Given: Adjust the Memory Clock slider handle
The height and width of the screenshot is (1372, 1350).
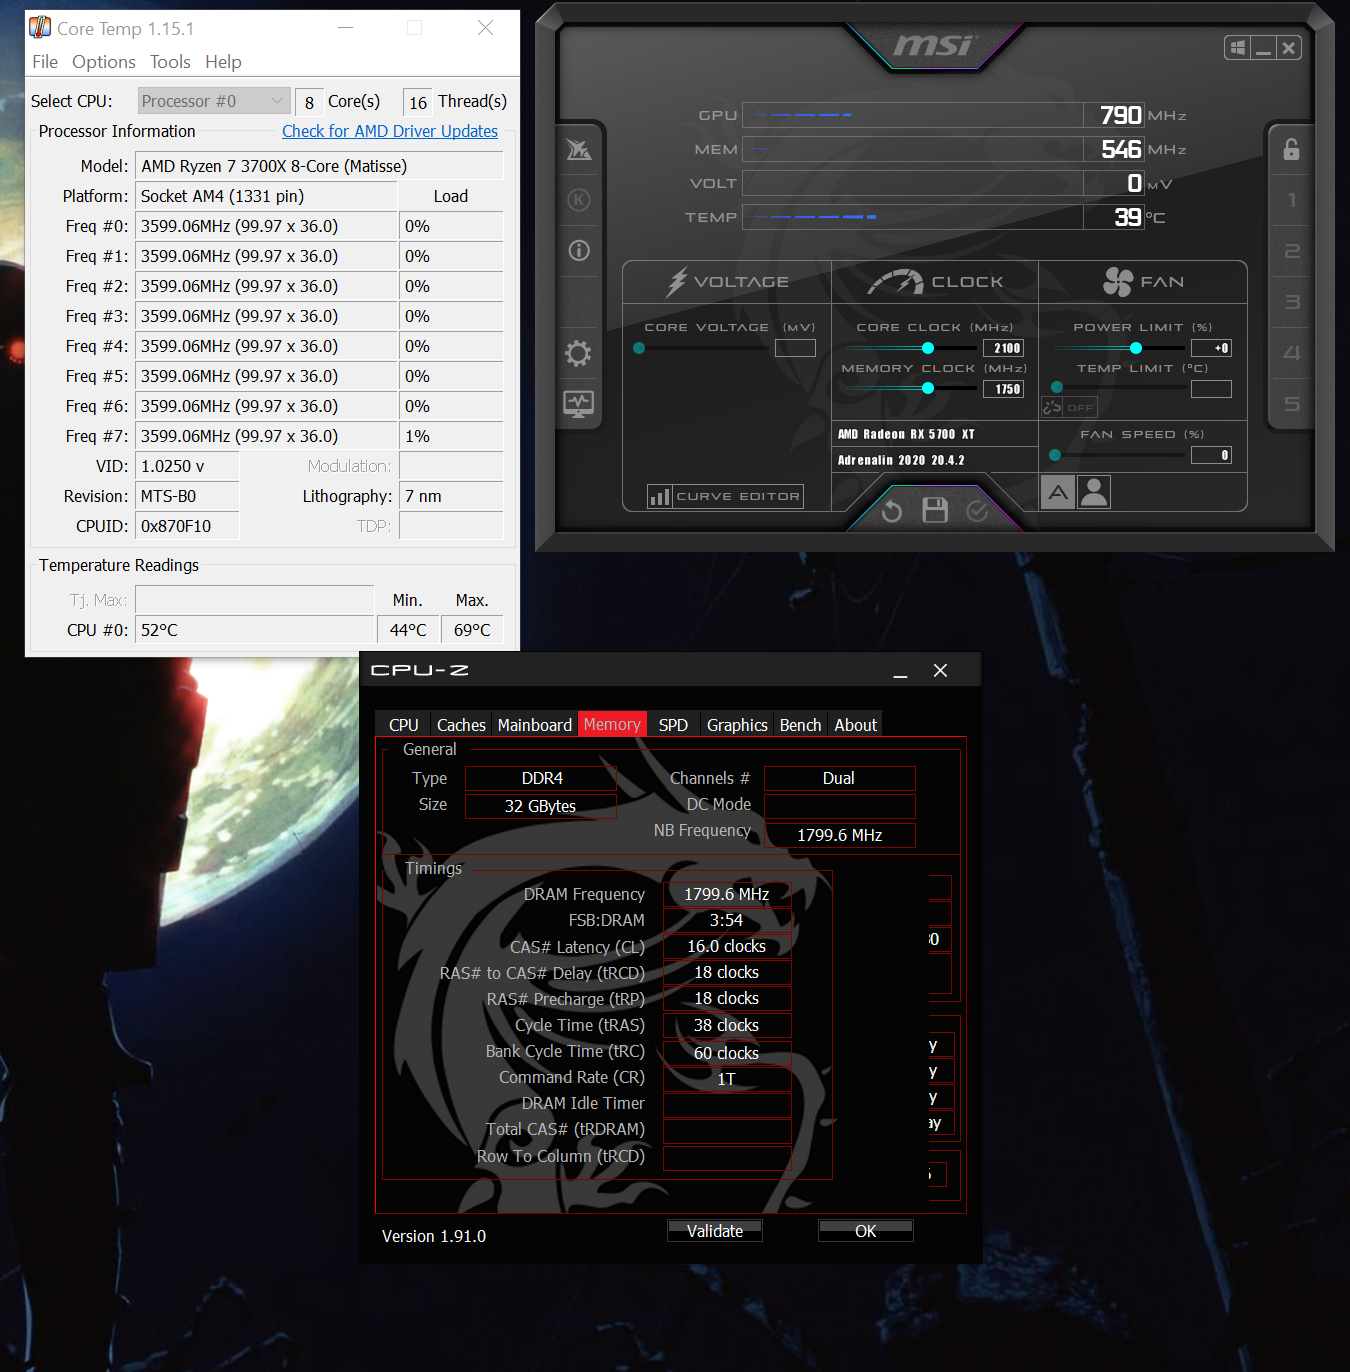Looking at the screenshot, I should tap(928, 388).
